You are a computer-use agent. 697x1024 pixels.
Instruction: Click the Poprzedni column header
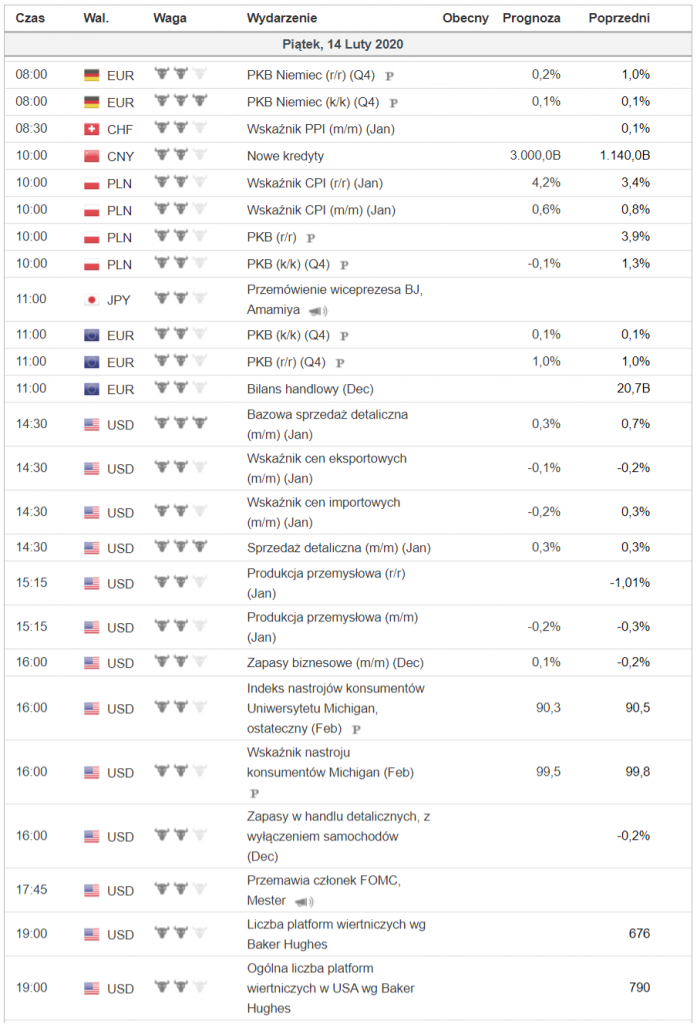coord(619,18)
